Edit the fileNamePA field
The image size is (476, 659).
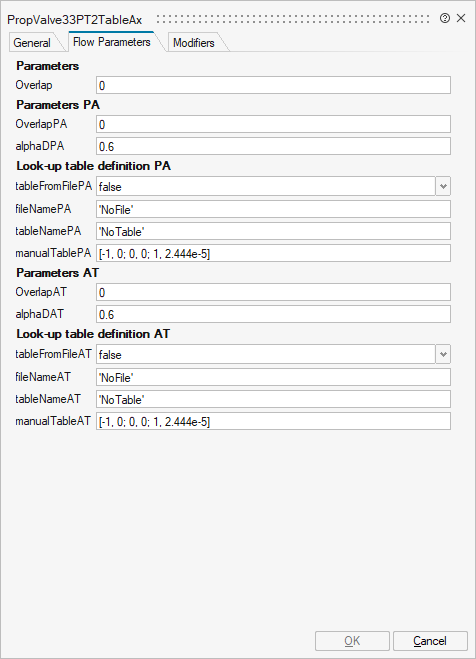[x=274, y=209]
